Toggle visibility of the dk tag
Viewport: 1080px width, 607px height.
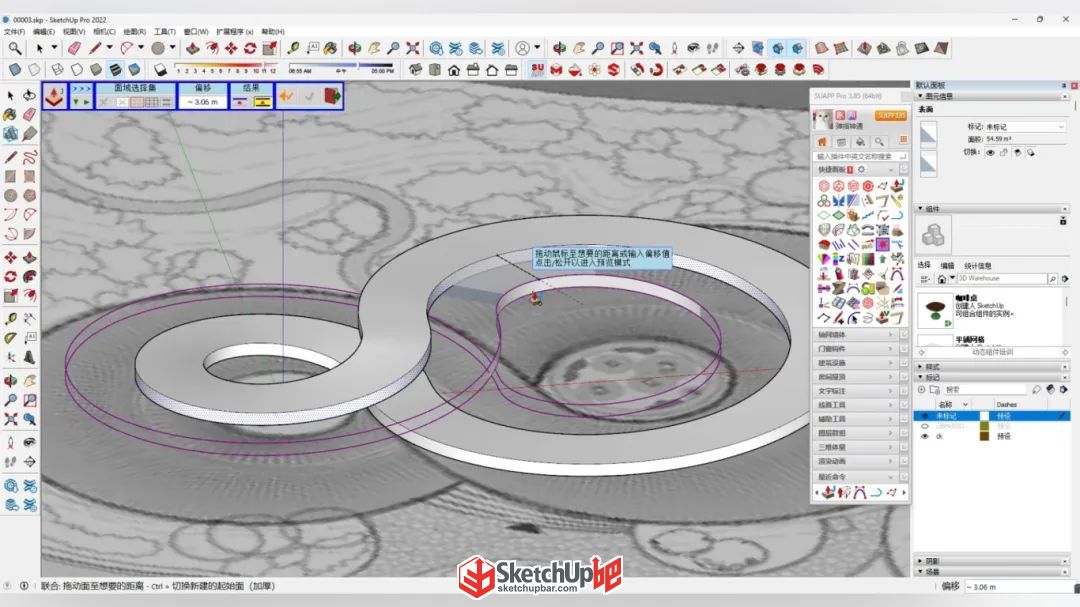pyautogui.click(x=925, y=436)
